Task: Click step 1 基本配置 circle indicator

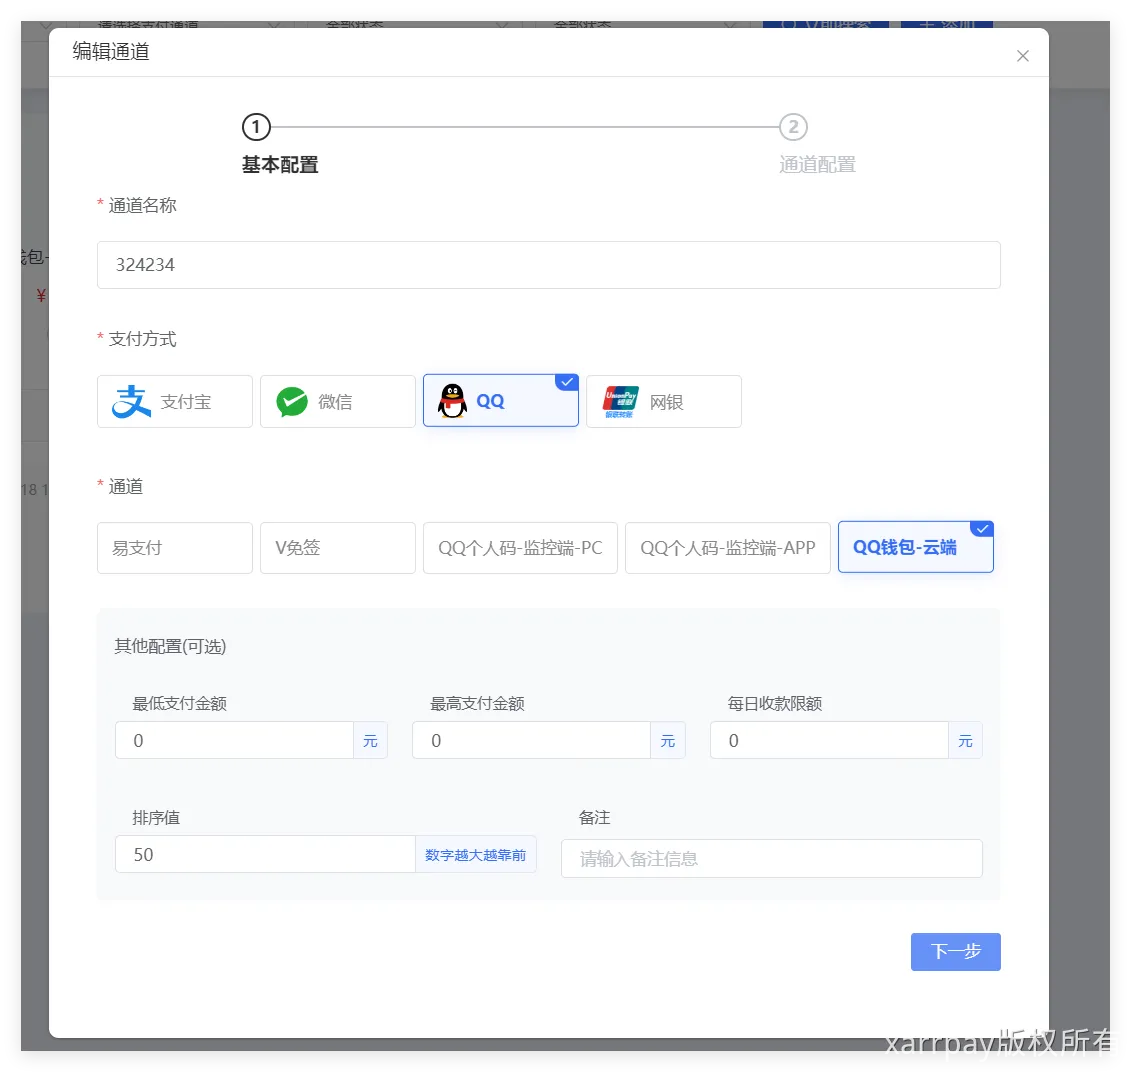Action: [x=256, y=127]
